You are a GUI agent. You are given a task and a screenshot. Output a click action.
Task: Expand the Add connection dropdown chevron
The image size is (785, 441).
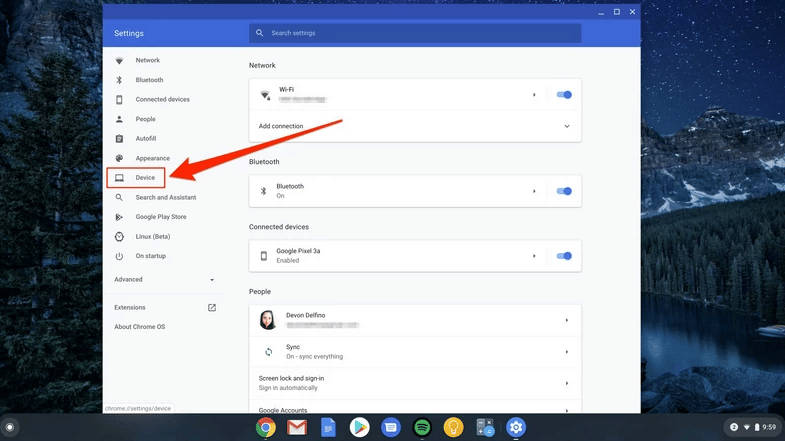click(567, 126)
